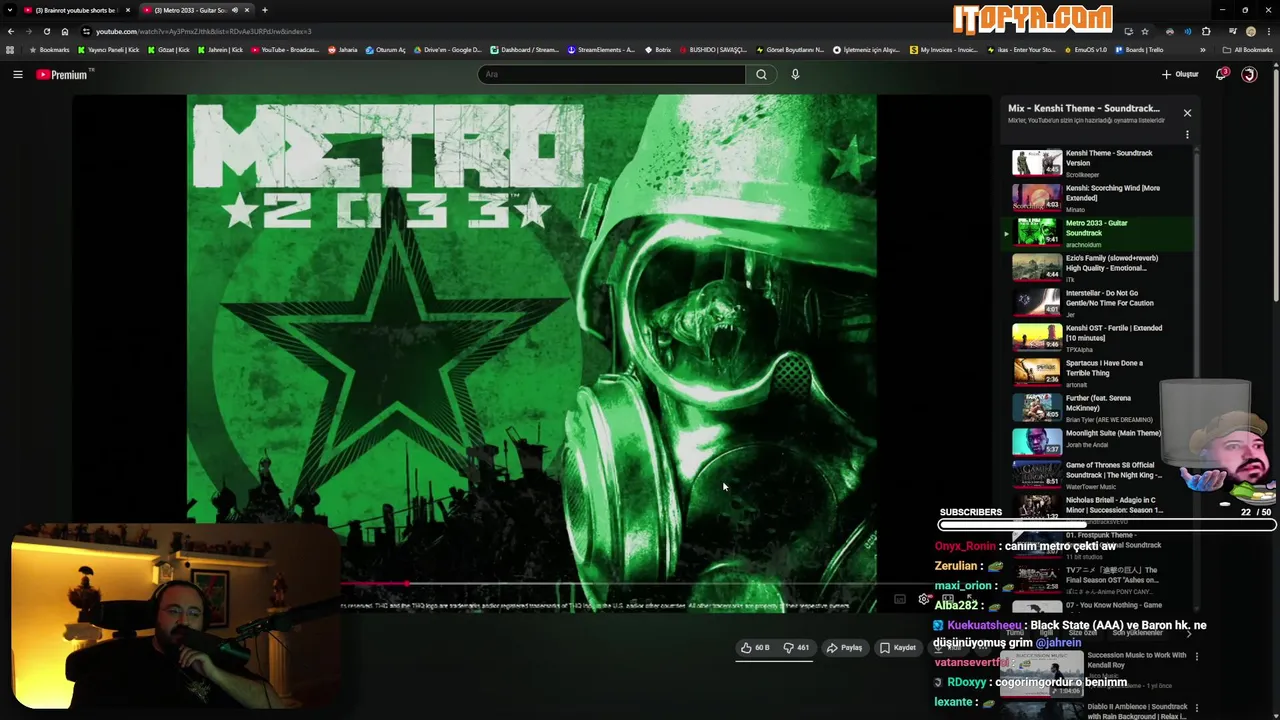The image size is (1280, 720).
Task: Open Mix playlist three-dot options
Action: click(x=1187, y=134)
